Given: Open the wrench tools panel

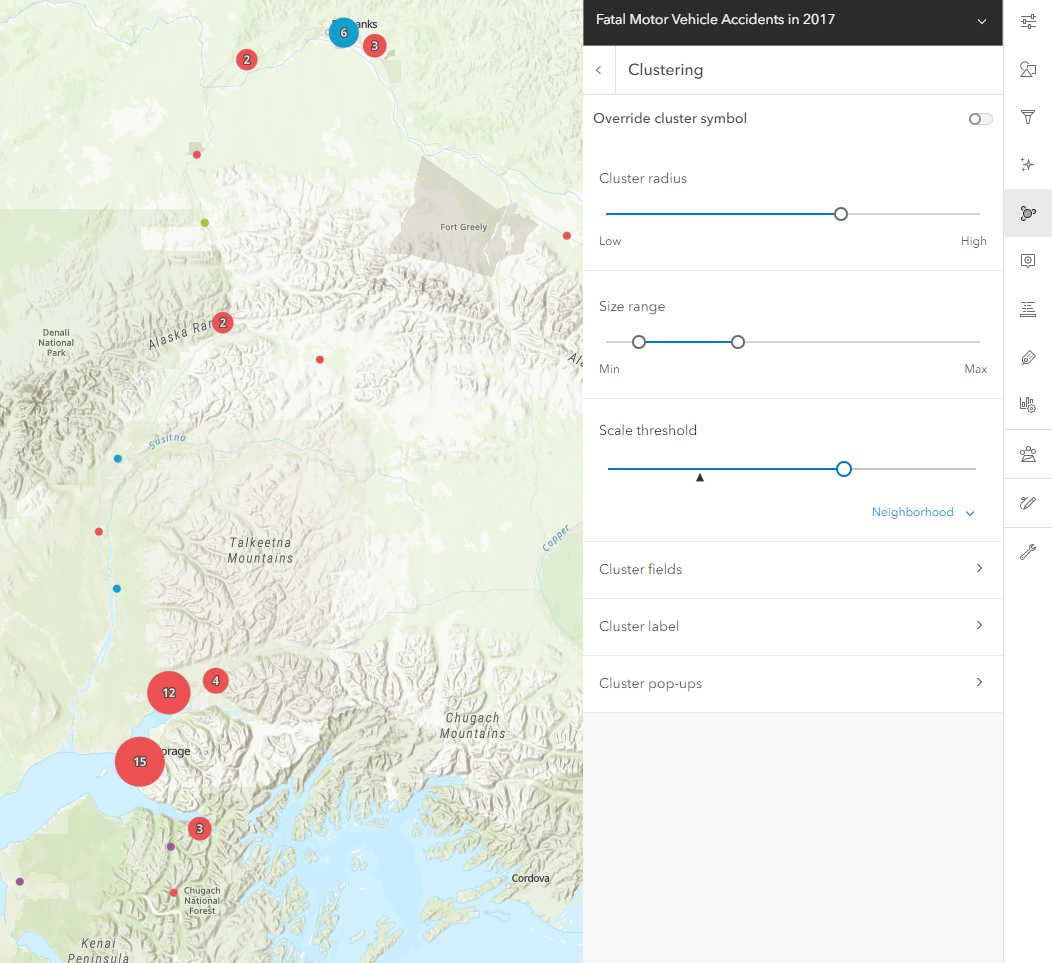Looking at the screenshot, I should click(1028, 551).
